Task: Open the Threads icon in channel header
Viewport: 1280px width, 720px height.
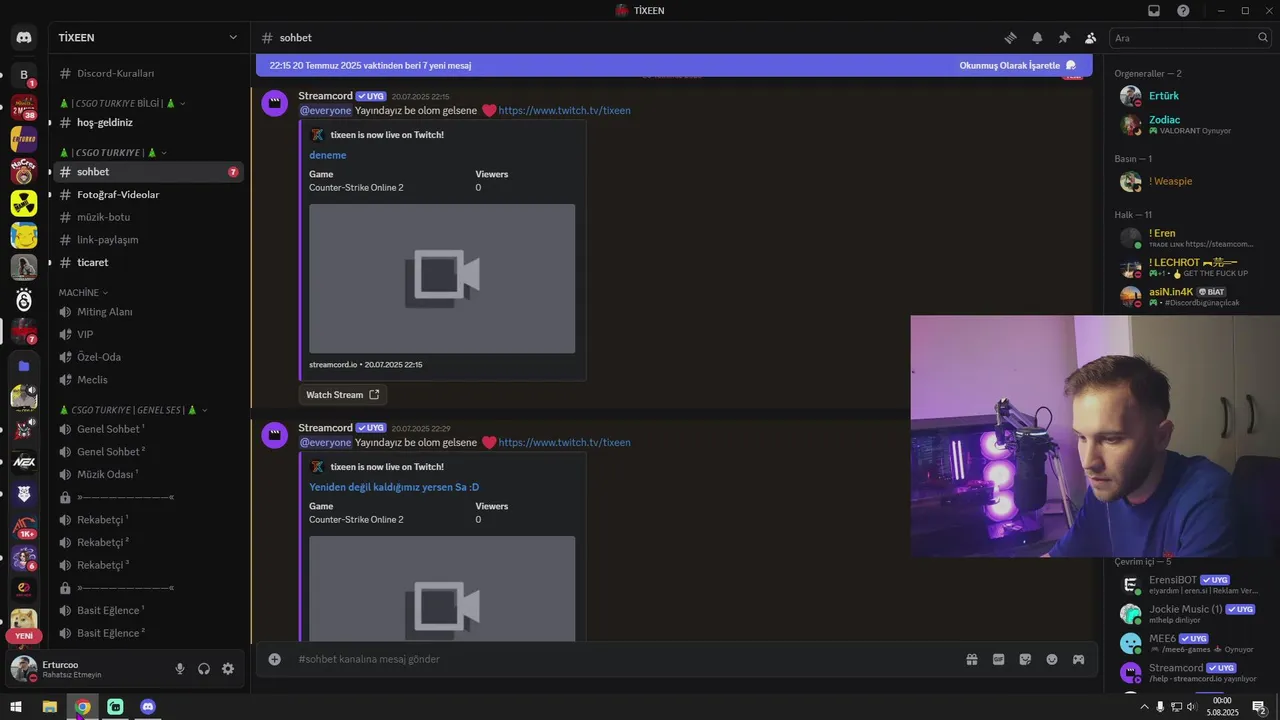Action: pos(1010,38)
